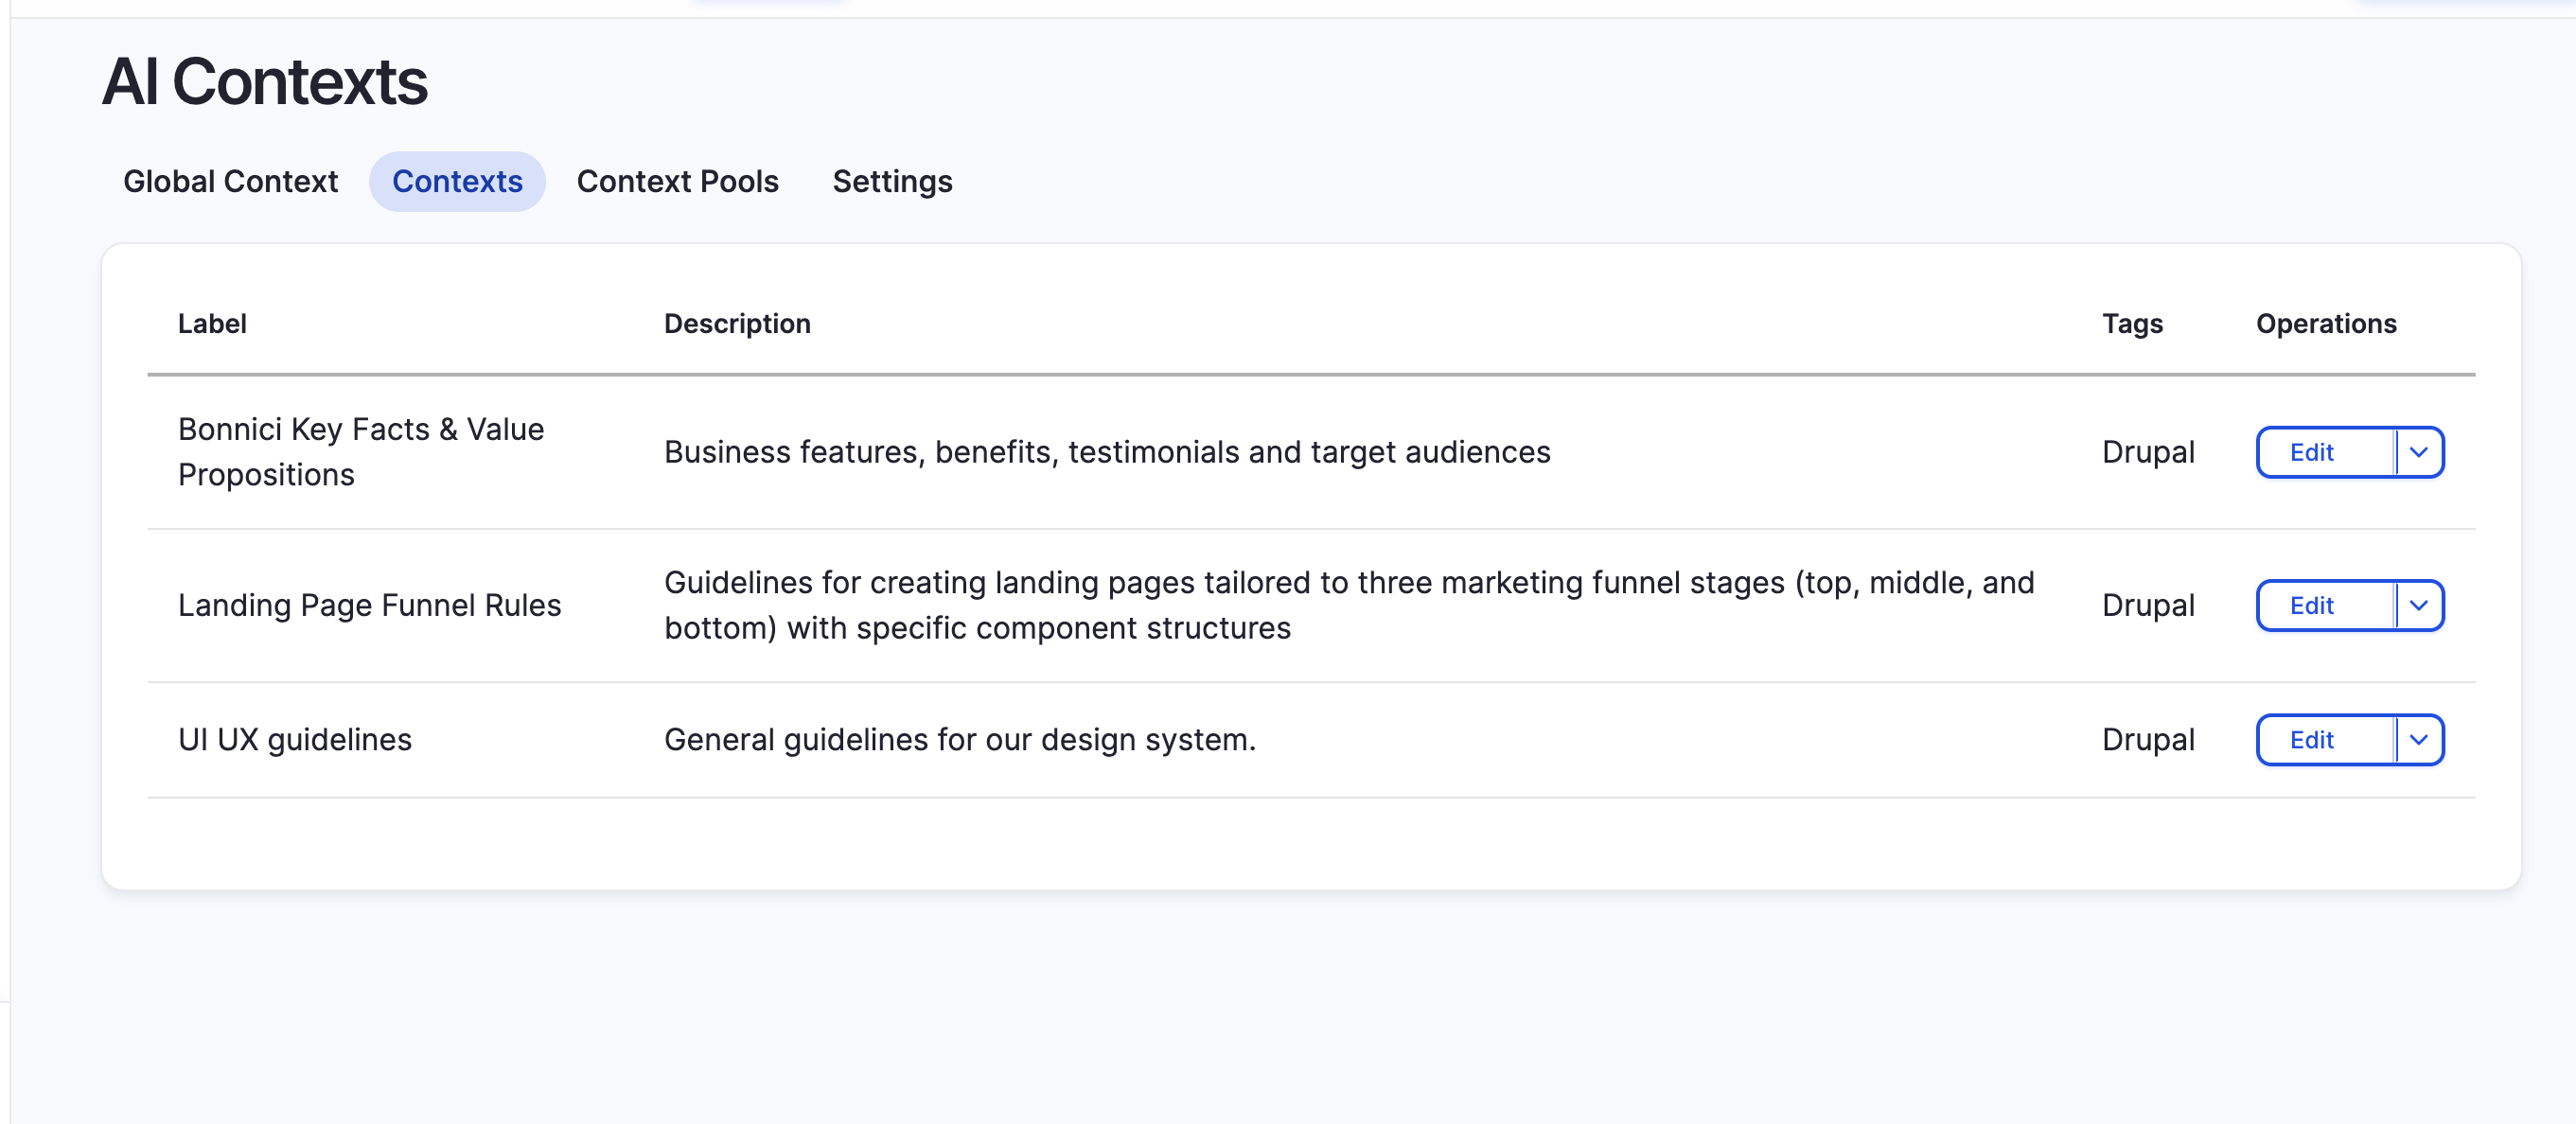The width and height of the screenshot is (2576, 1124).
Task: Select the Landing Page Funnel Rules label
Action: tap(370, 605)
